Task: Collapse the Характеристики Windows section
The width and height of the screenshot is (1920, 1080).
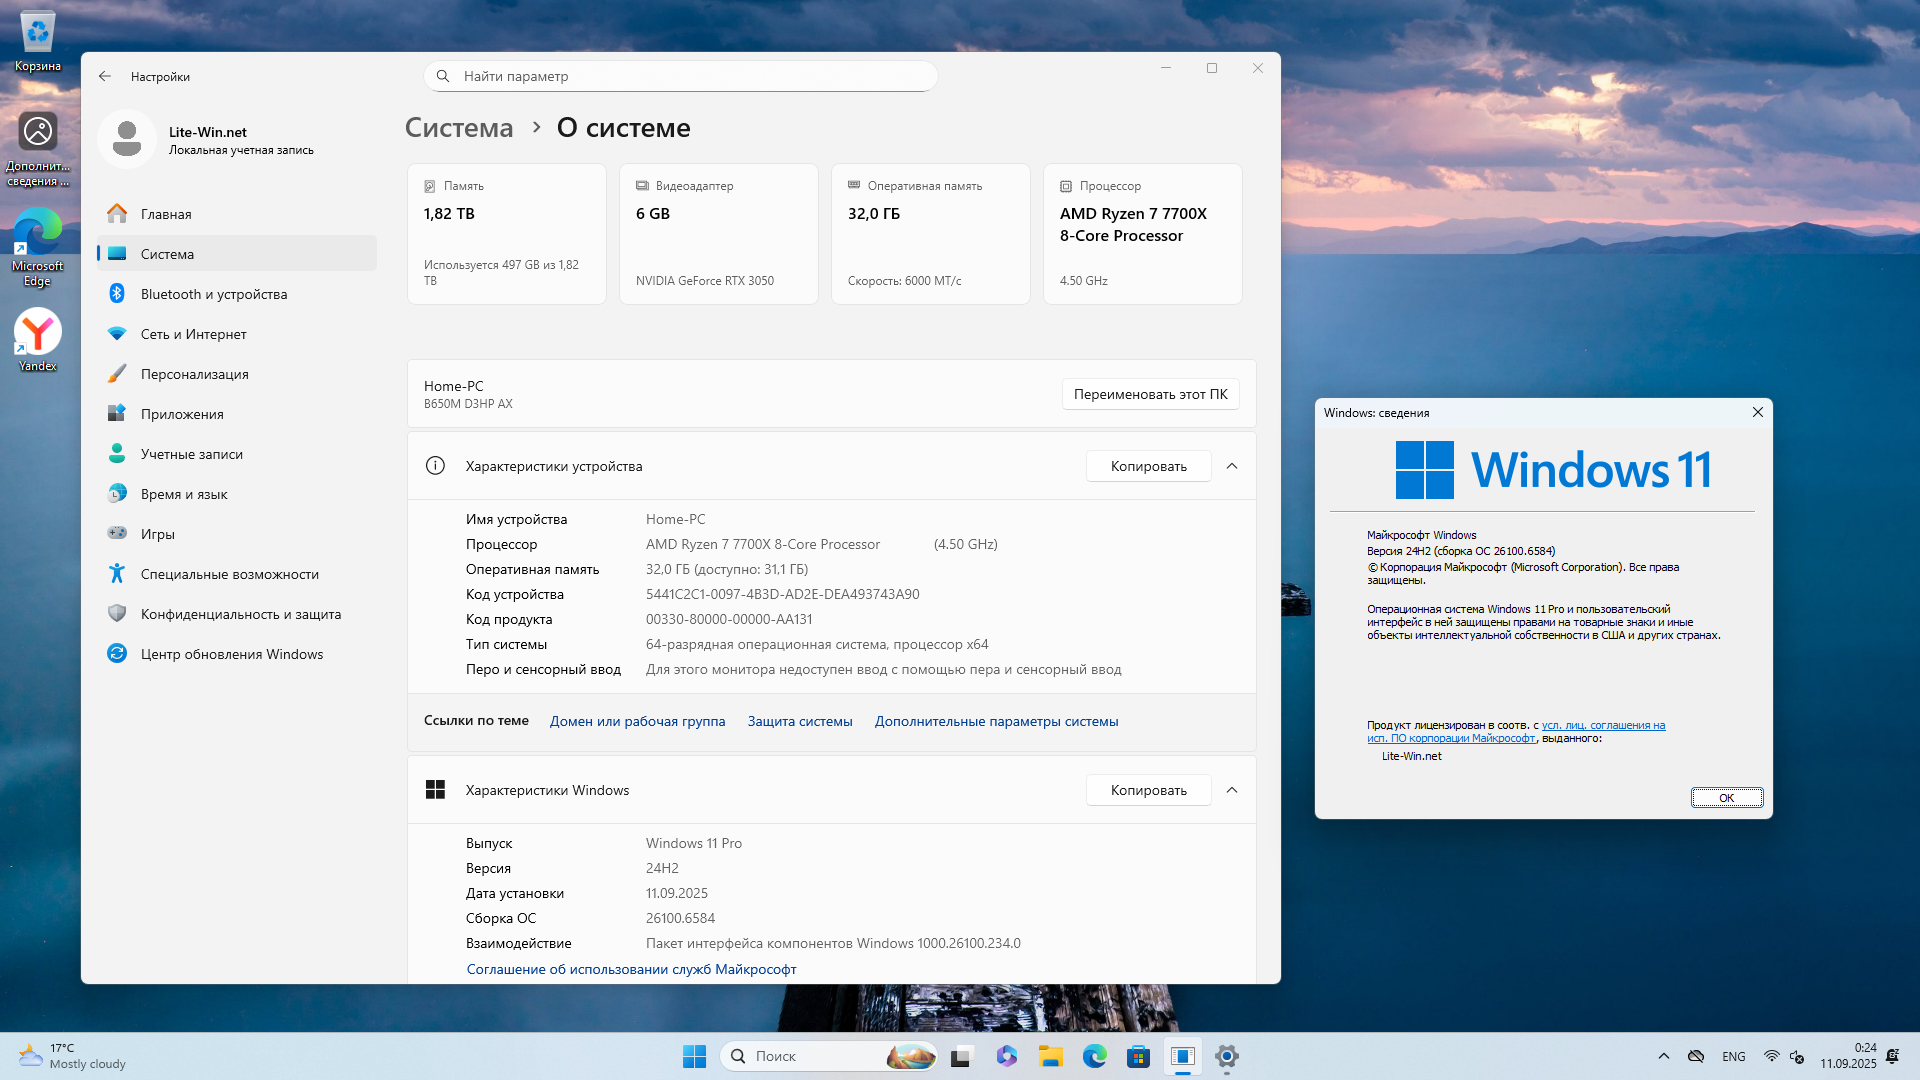Action: [1232, 790]
